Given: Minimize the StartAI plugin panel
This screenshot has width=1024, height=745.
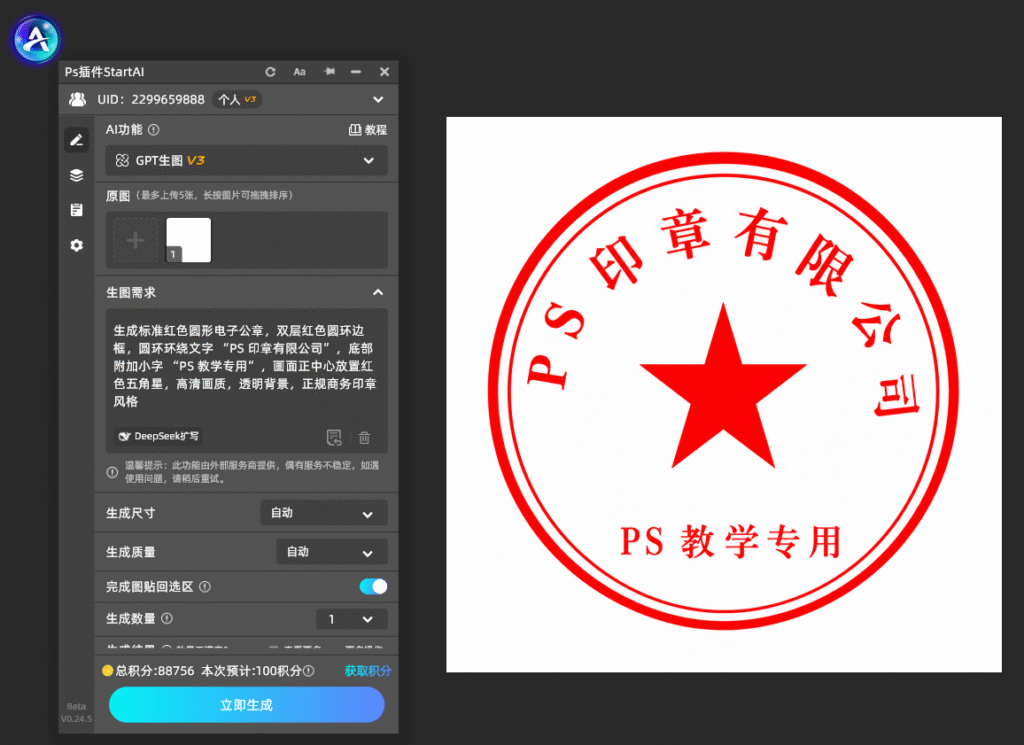Looking at the screenshot, I should click(x=356, y=72).
